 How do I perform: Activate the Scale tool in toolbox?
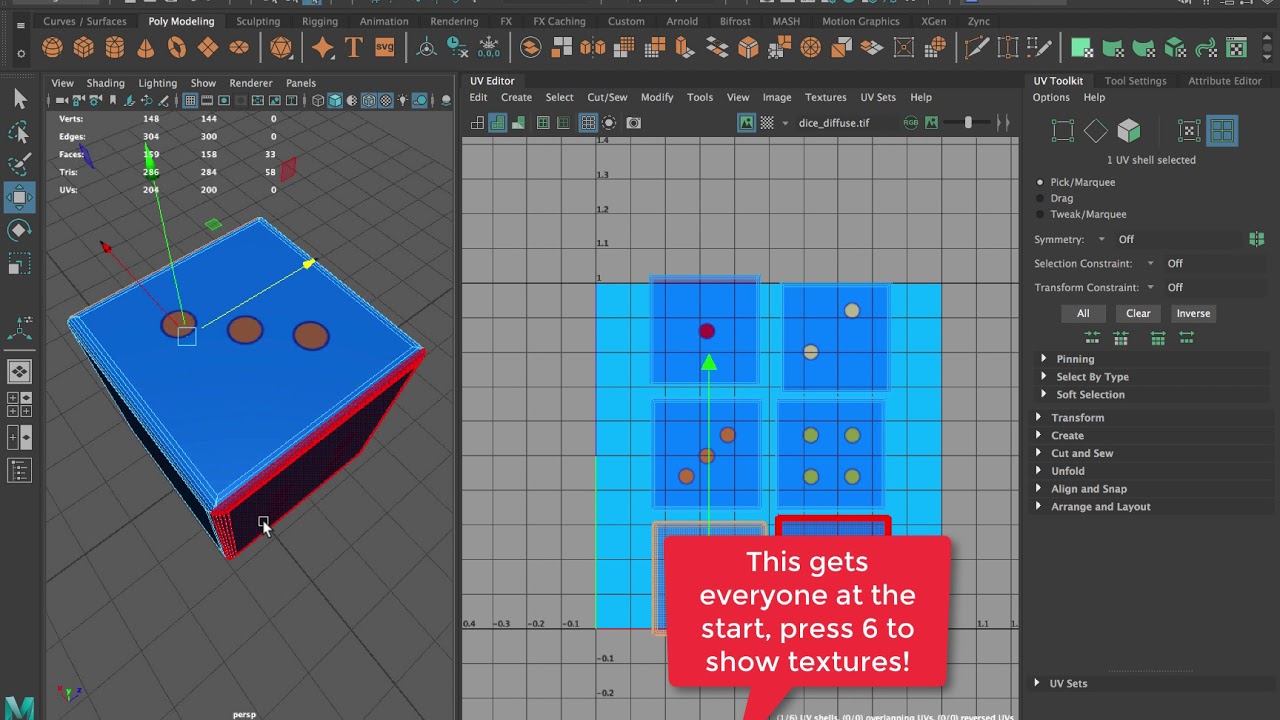19,265
